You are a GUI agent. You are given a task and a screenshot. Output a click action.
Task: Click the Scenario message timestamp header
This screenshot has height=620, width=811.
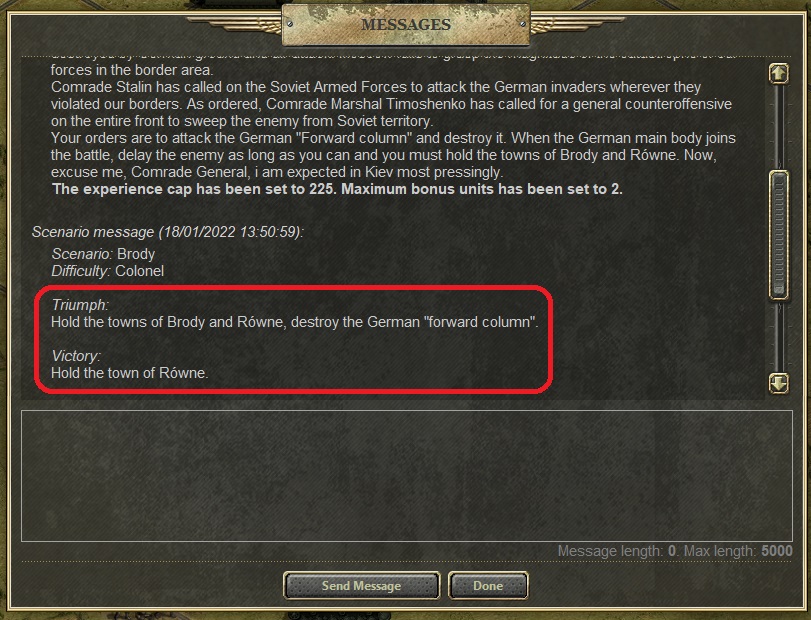(x=168, y=232)
